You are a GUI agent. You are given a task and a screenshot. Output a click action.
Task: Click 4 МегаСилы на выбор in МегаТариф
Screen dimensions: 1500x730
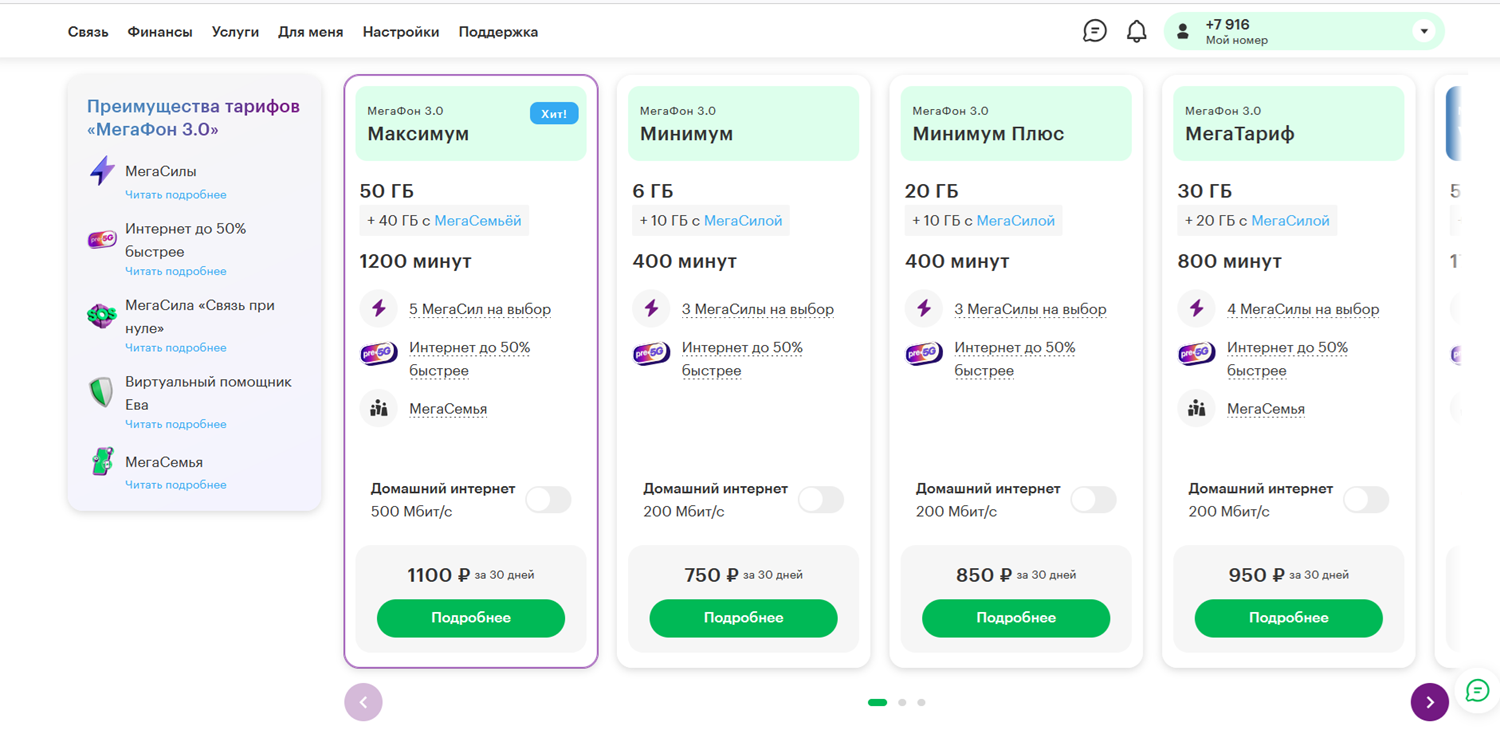coord(1303,309)
